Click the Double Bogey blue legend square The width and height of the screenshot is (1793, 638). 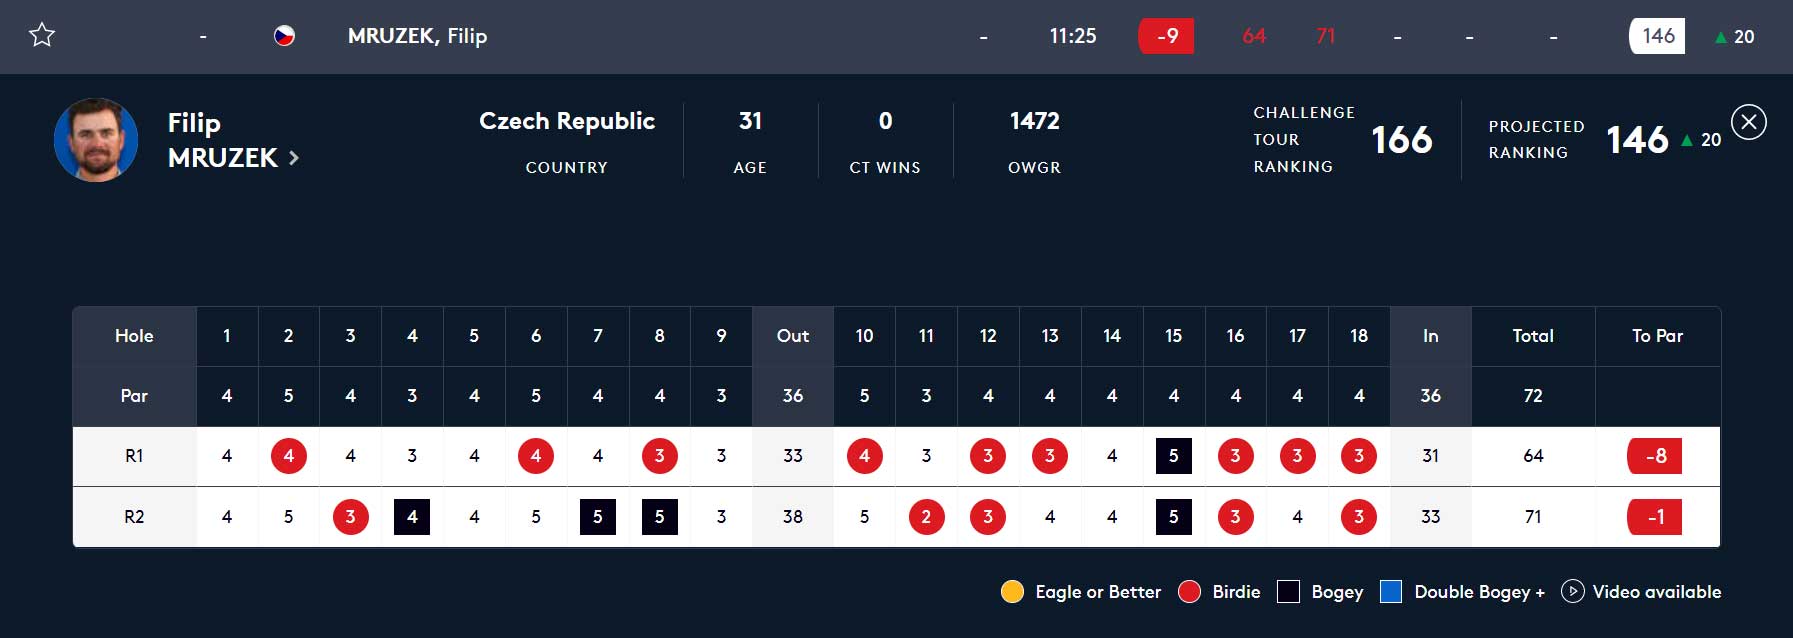1390,591
